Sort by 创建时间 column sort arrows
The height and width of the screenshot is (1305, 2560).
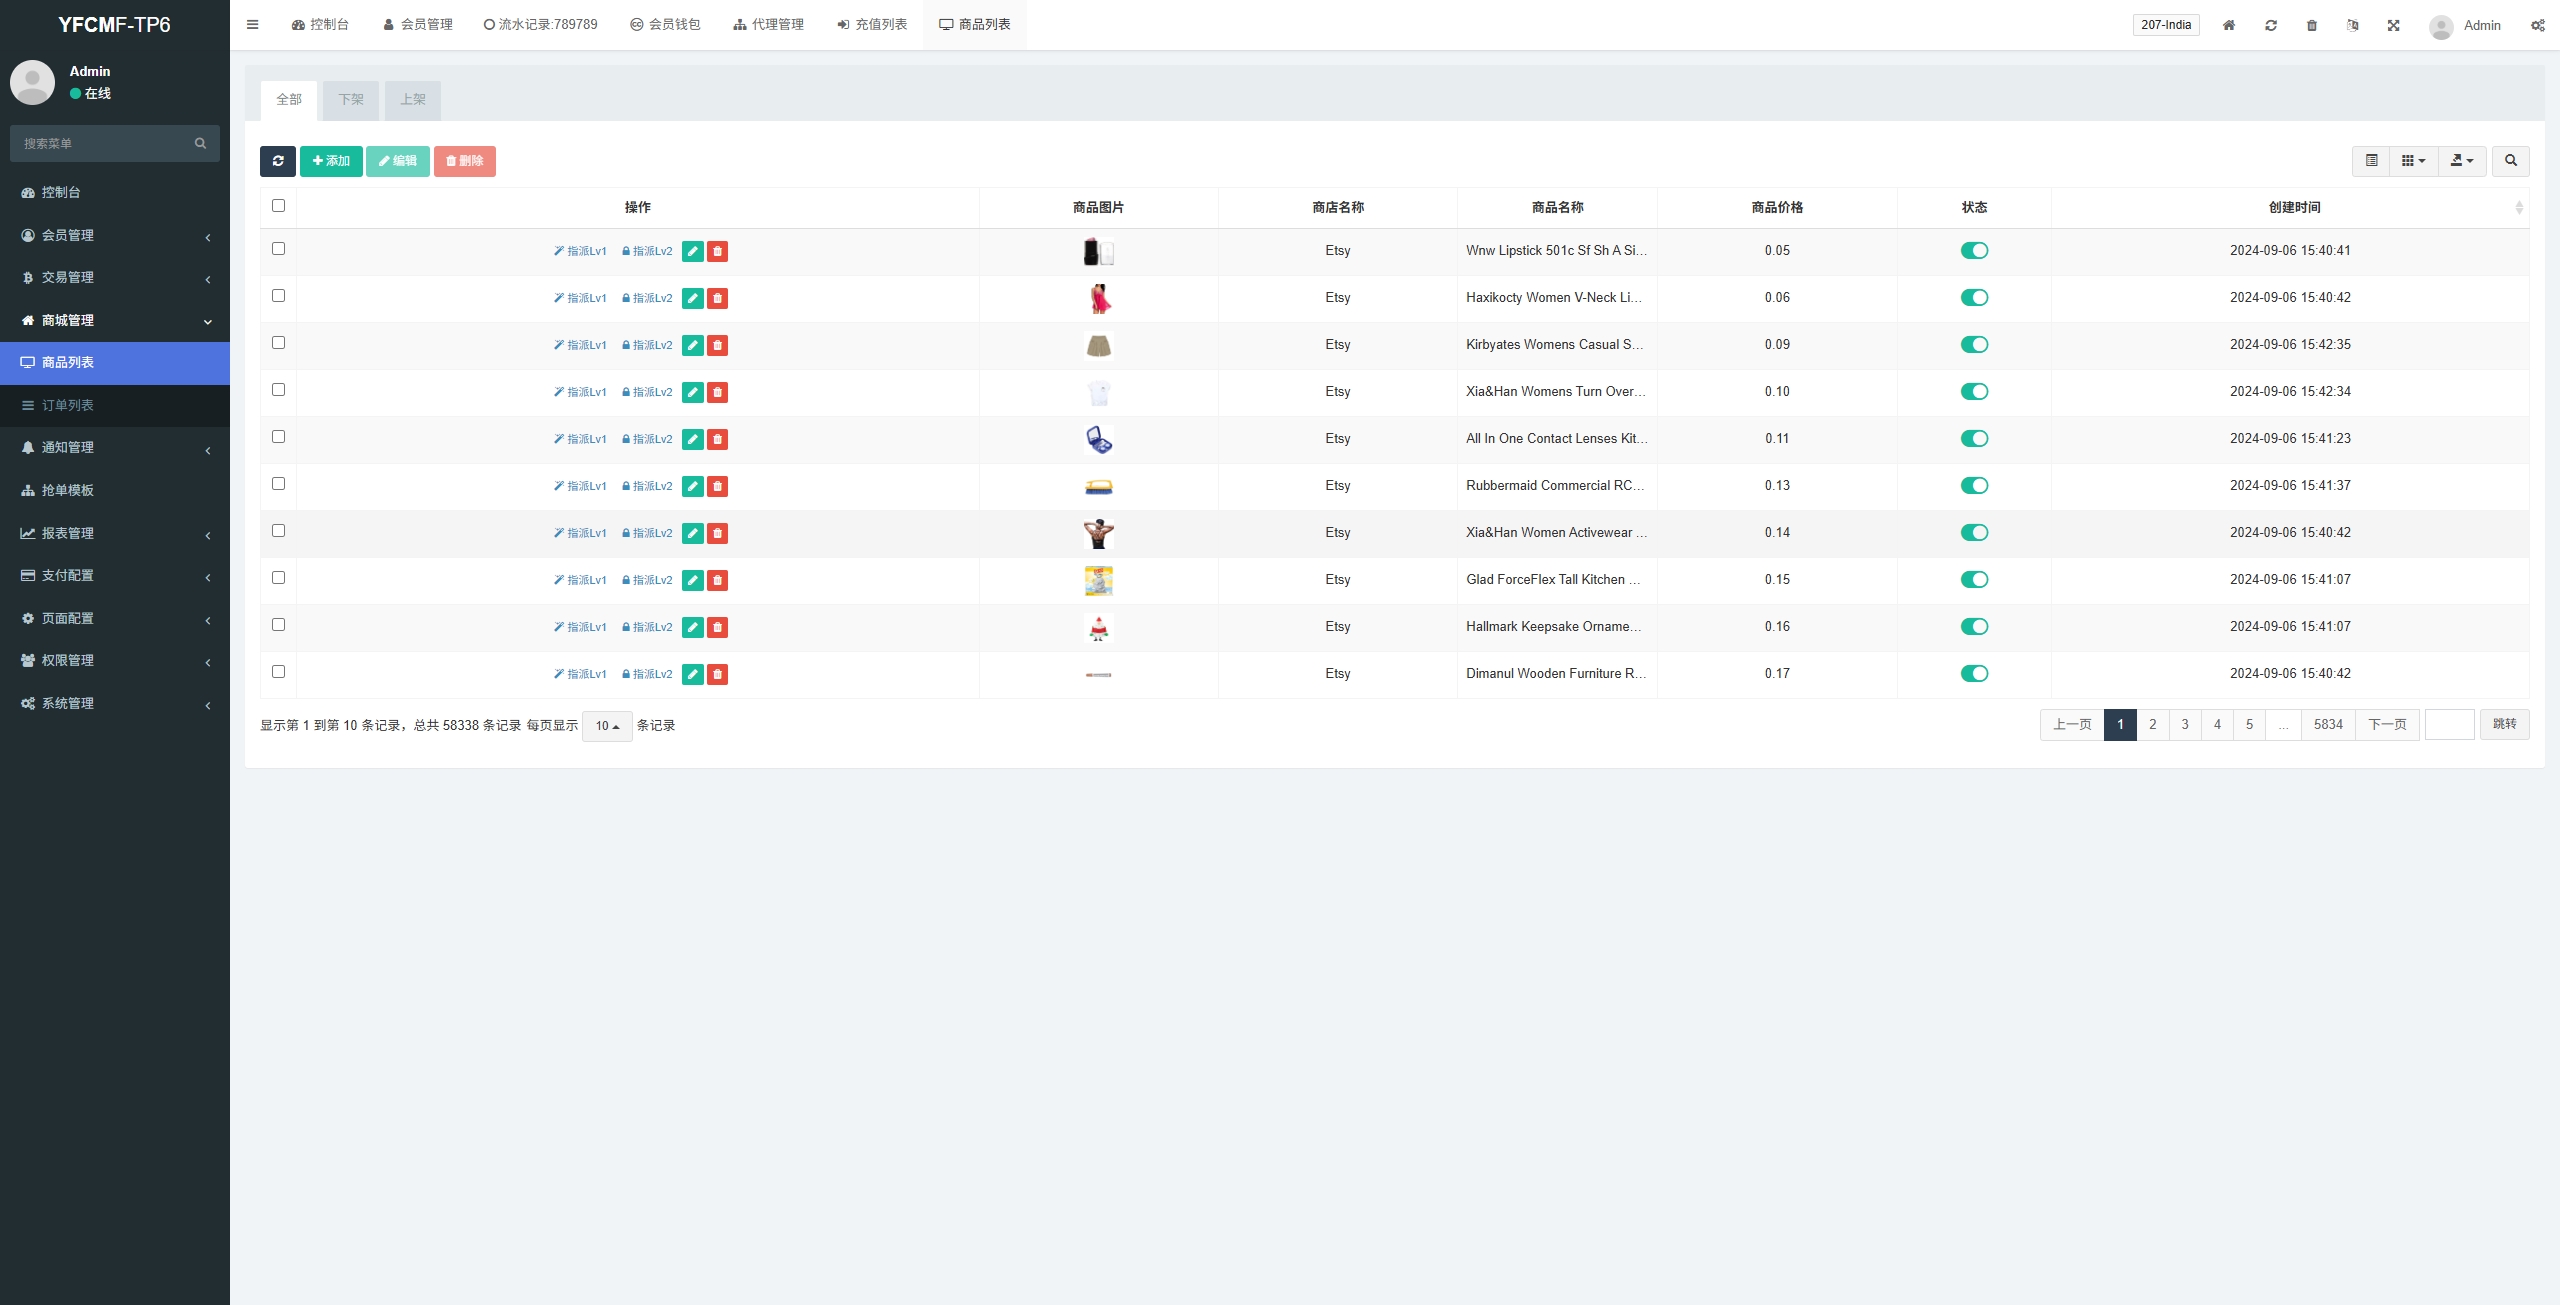(2519, 207)
